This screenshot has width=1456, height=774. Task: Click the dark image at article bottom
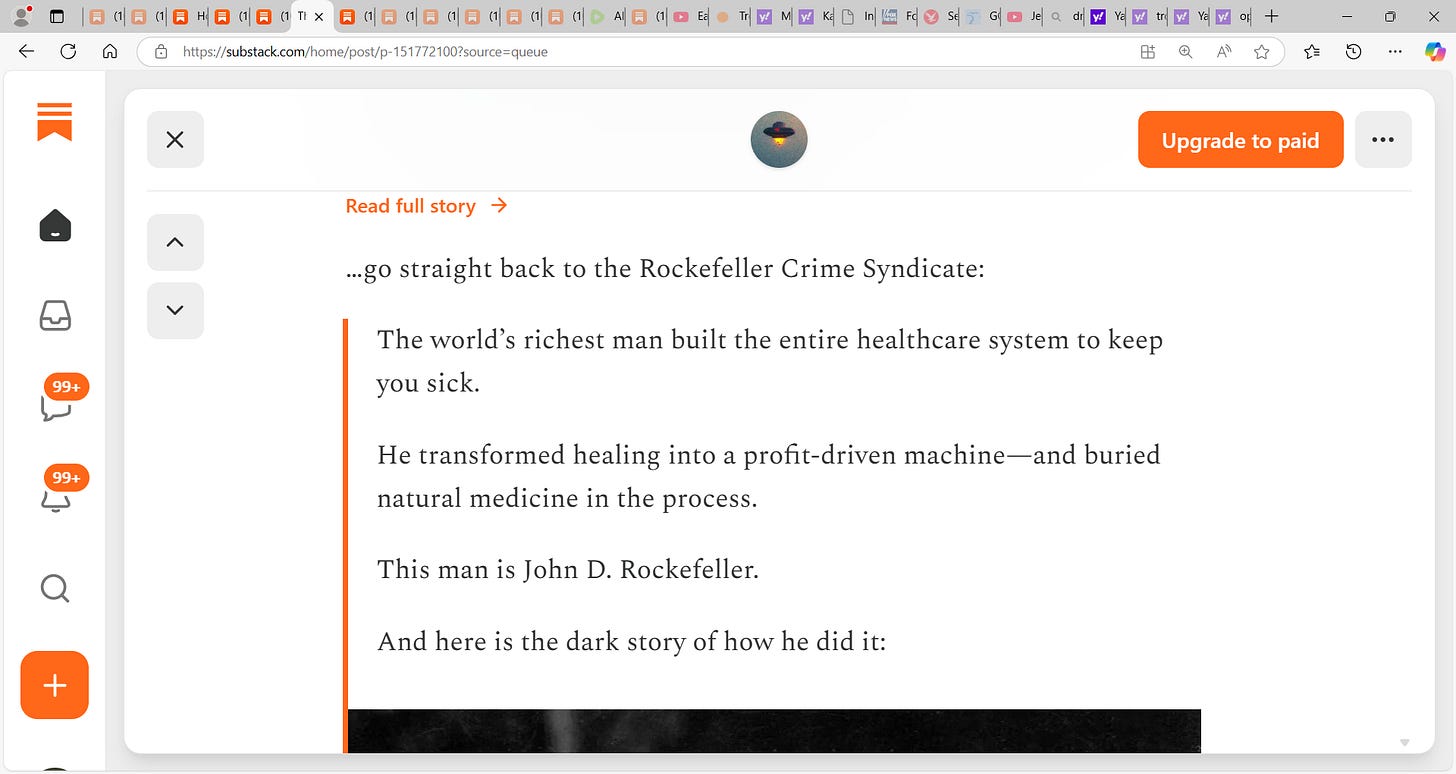click(x=774, y=730)
